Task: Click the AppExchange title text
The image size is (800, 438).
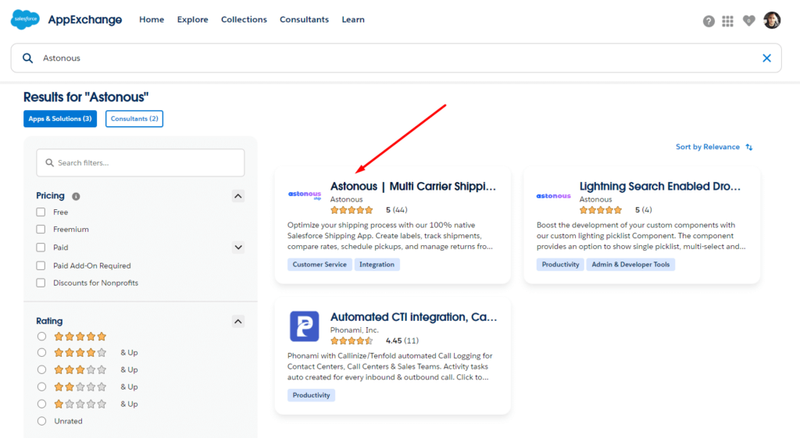Action: coord(85,20)
